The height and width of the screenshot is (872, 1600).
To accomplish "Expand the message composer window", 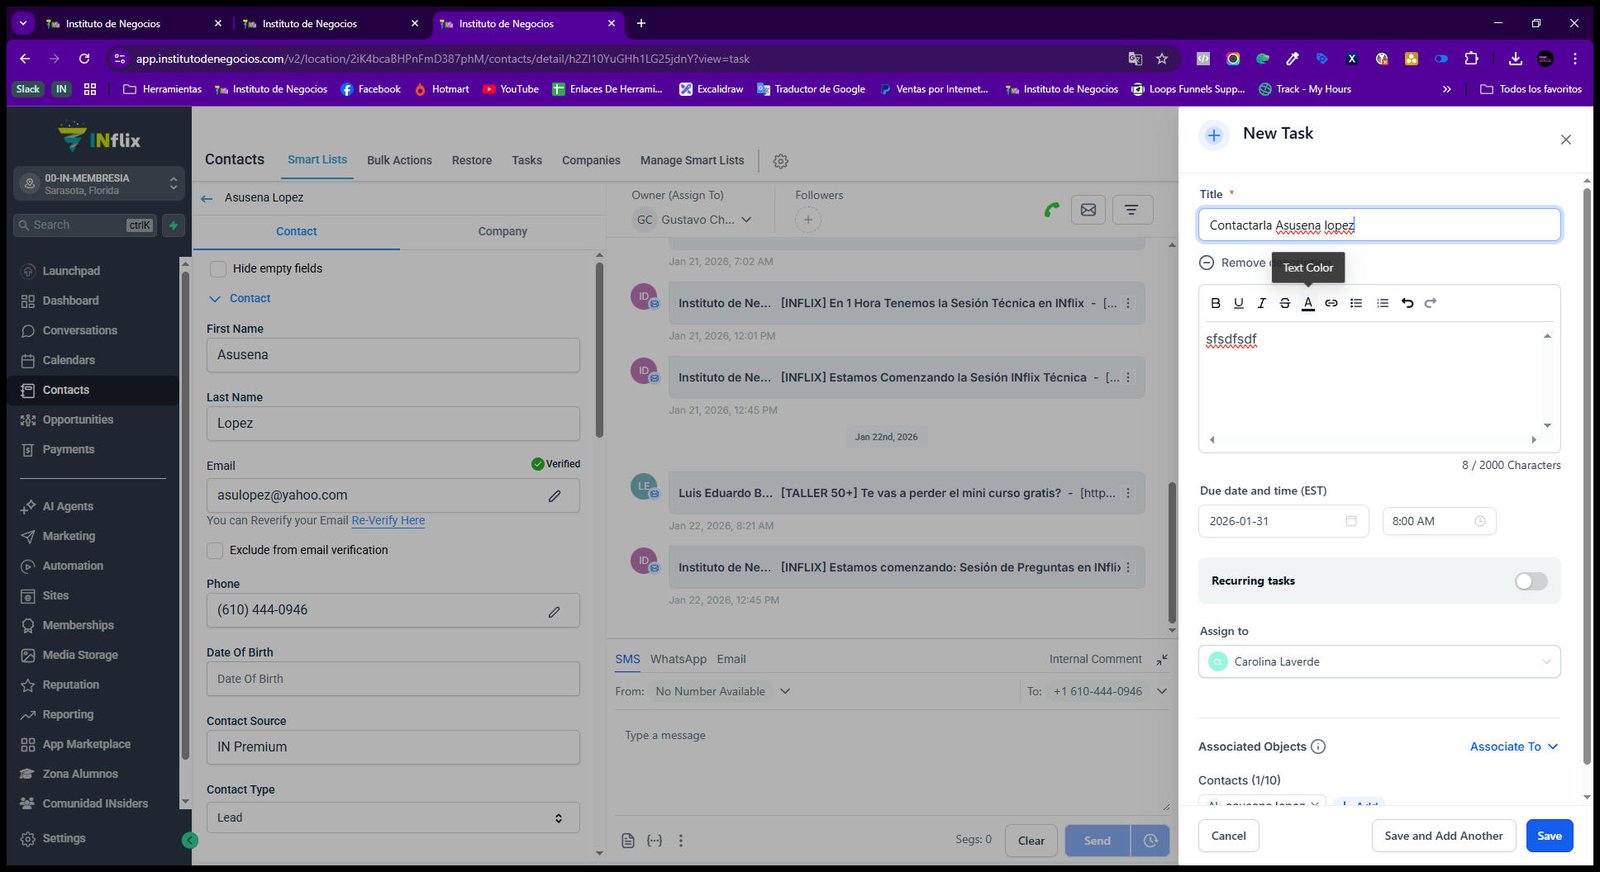I will click(1162, 660).
